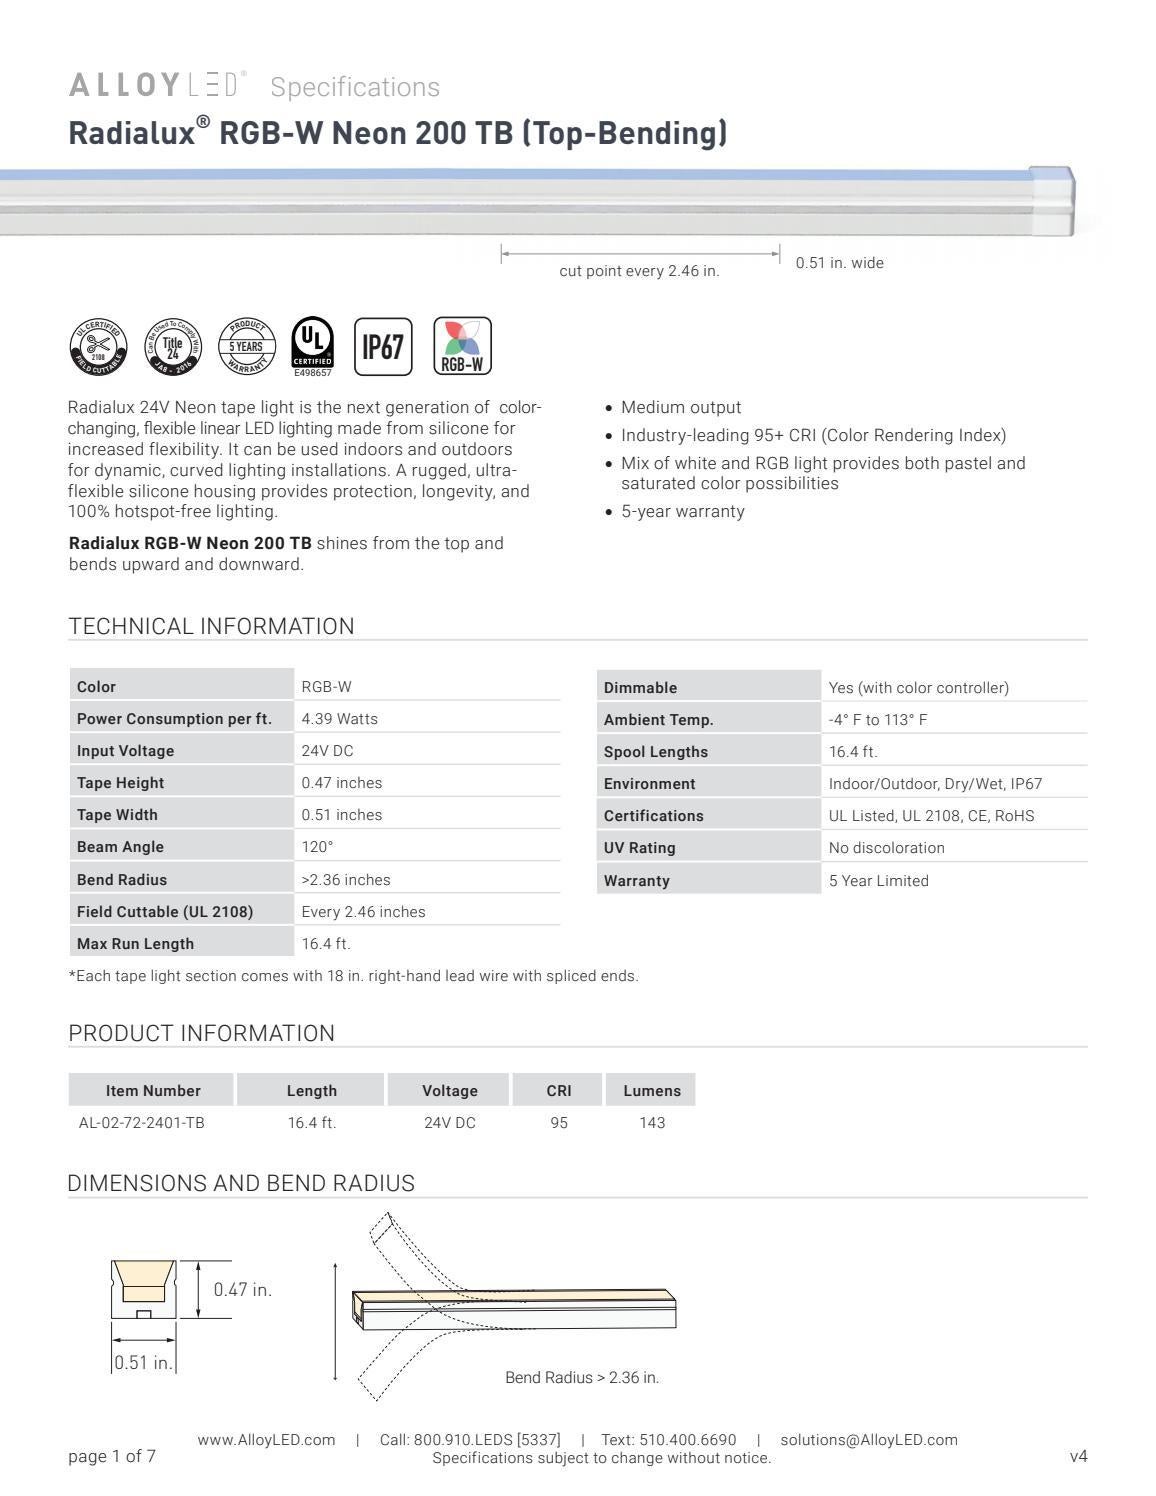1156x1496 pixels.
Task: Select UL Listed, UL 2108, CE, RoHS value
Action: click(932, 816)
